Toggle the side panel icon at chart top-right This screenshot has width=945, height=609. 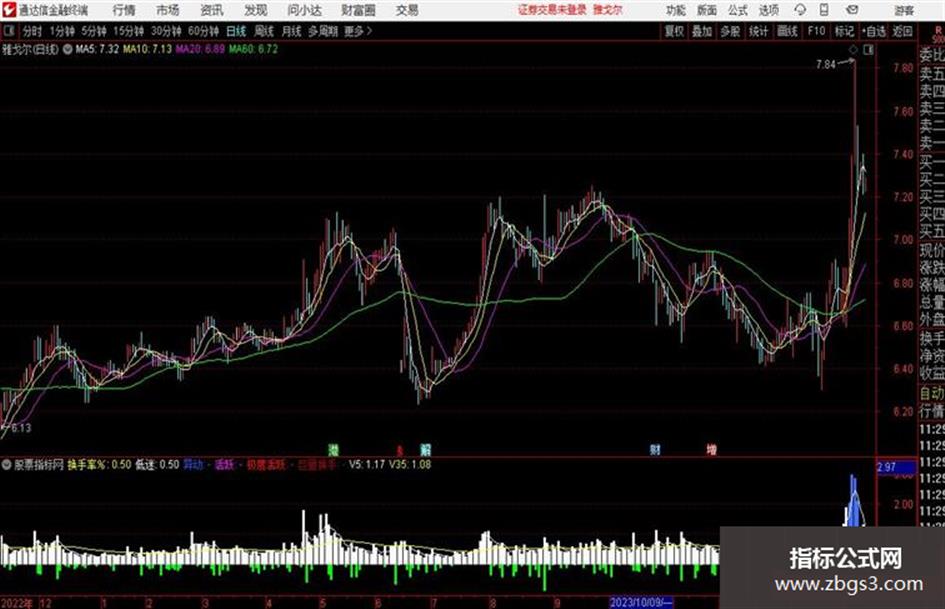pyautogui.click(x=868, y=50)
